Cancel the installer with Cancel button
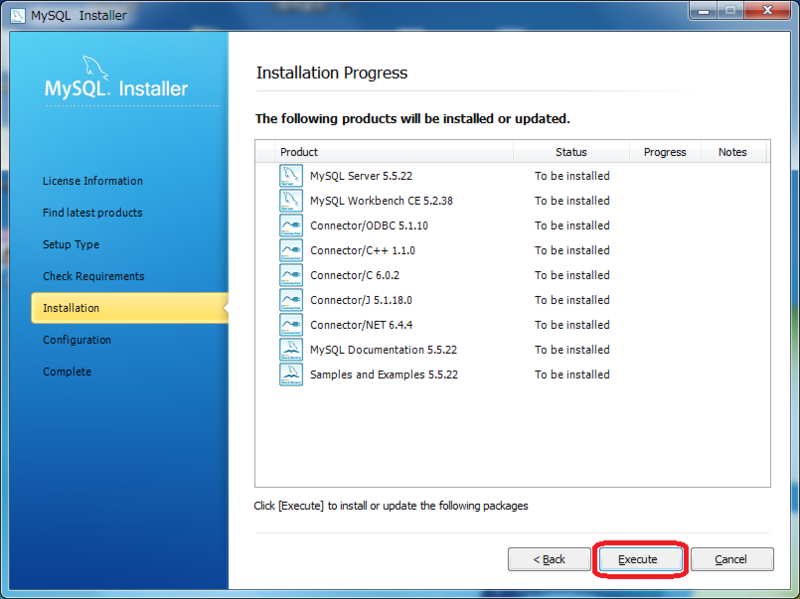Image resolution: width=800 pixels, height=599 pixels. click(x=732, y=559)
